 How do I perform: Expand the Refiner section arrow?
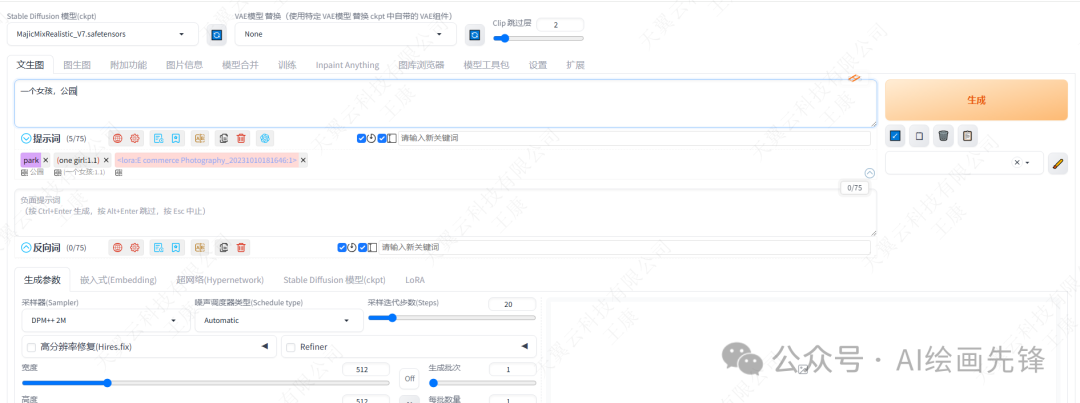pos(524,347)
